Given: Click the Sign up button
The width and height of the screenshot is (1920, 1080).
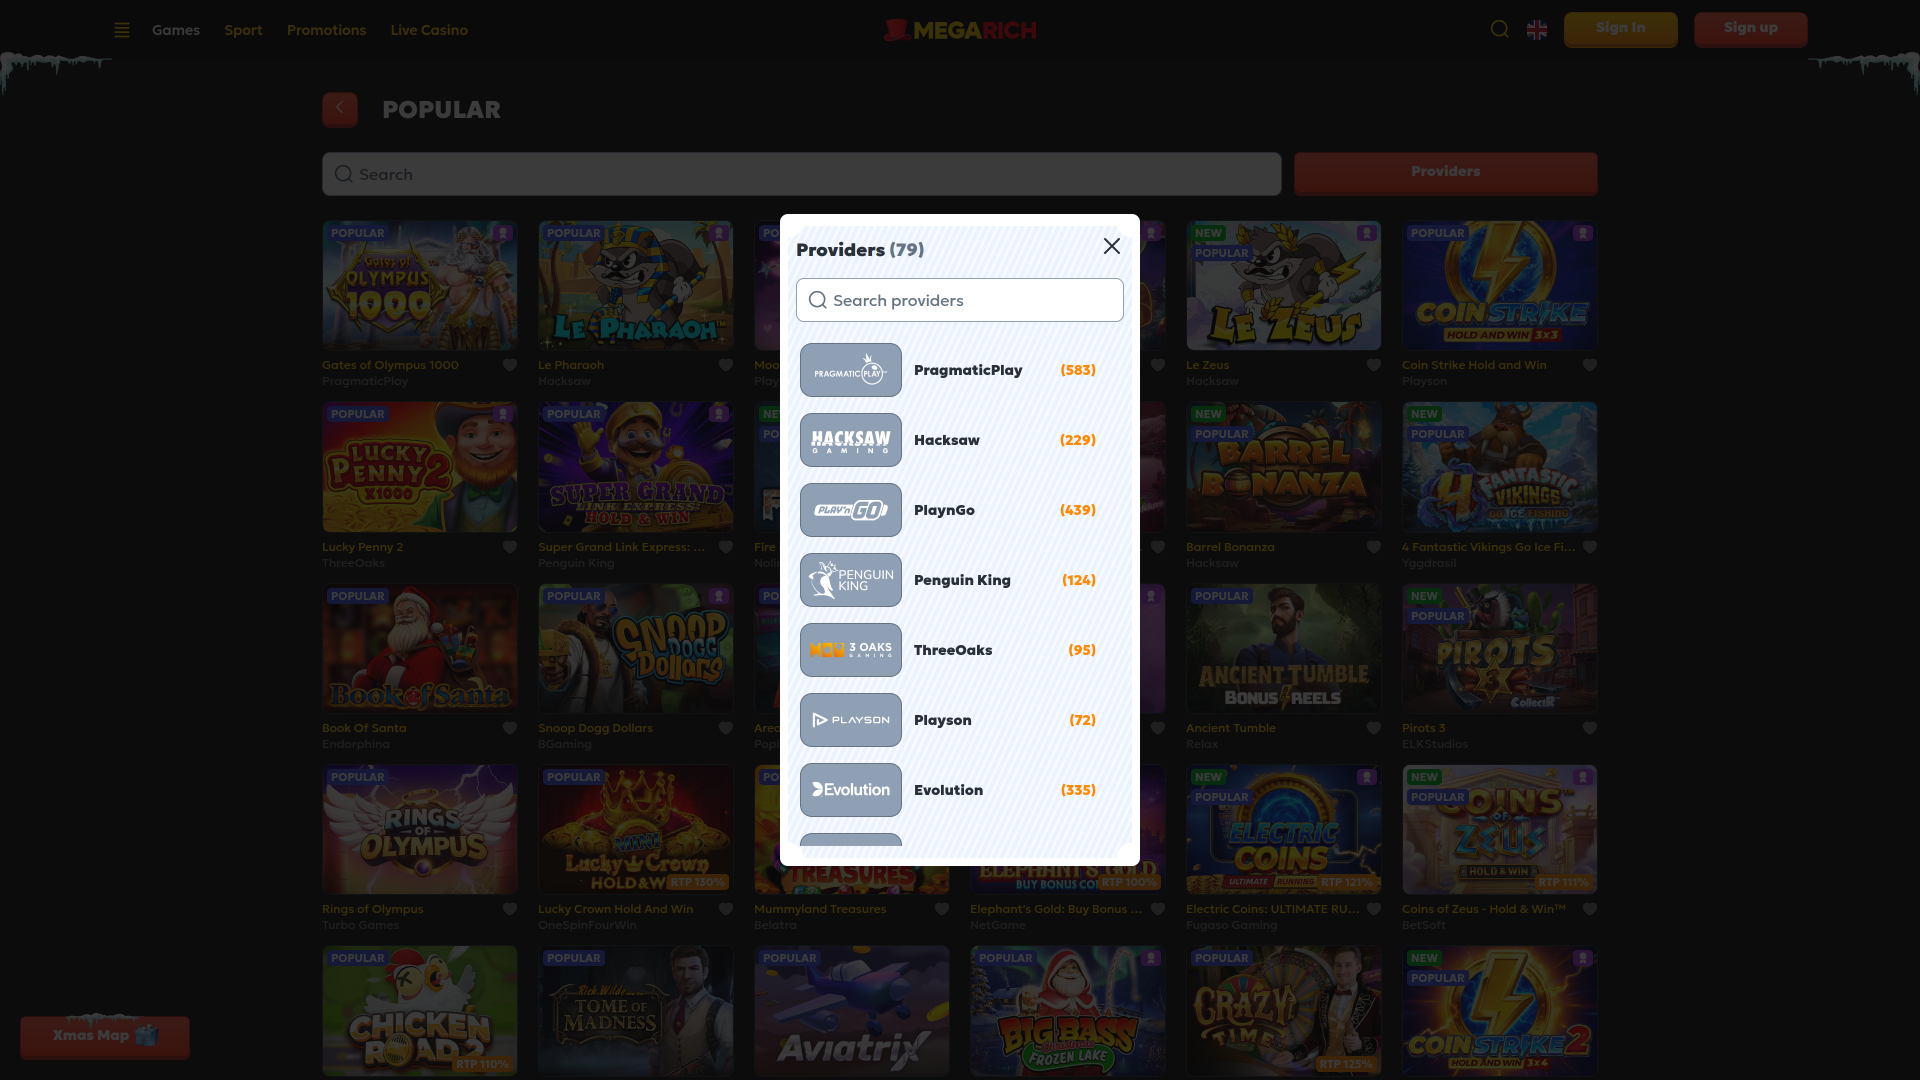Looking at the screenshot, I should click(x=1750, y=29).
